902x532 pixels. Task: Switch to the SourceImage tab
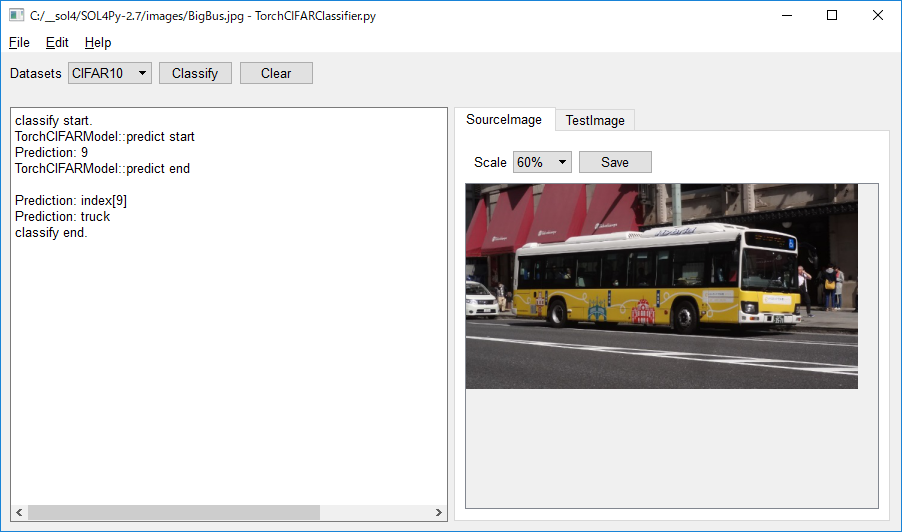(x=504, y=119)
